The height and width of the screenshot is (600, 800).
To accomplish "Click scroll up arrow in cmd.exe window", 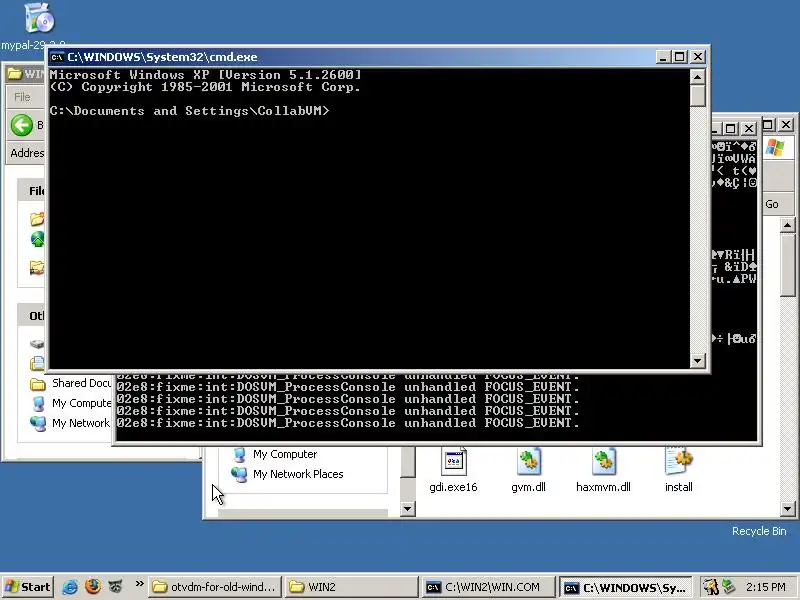I will coord(697,77).
